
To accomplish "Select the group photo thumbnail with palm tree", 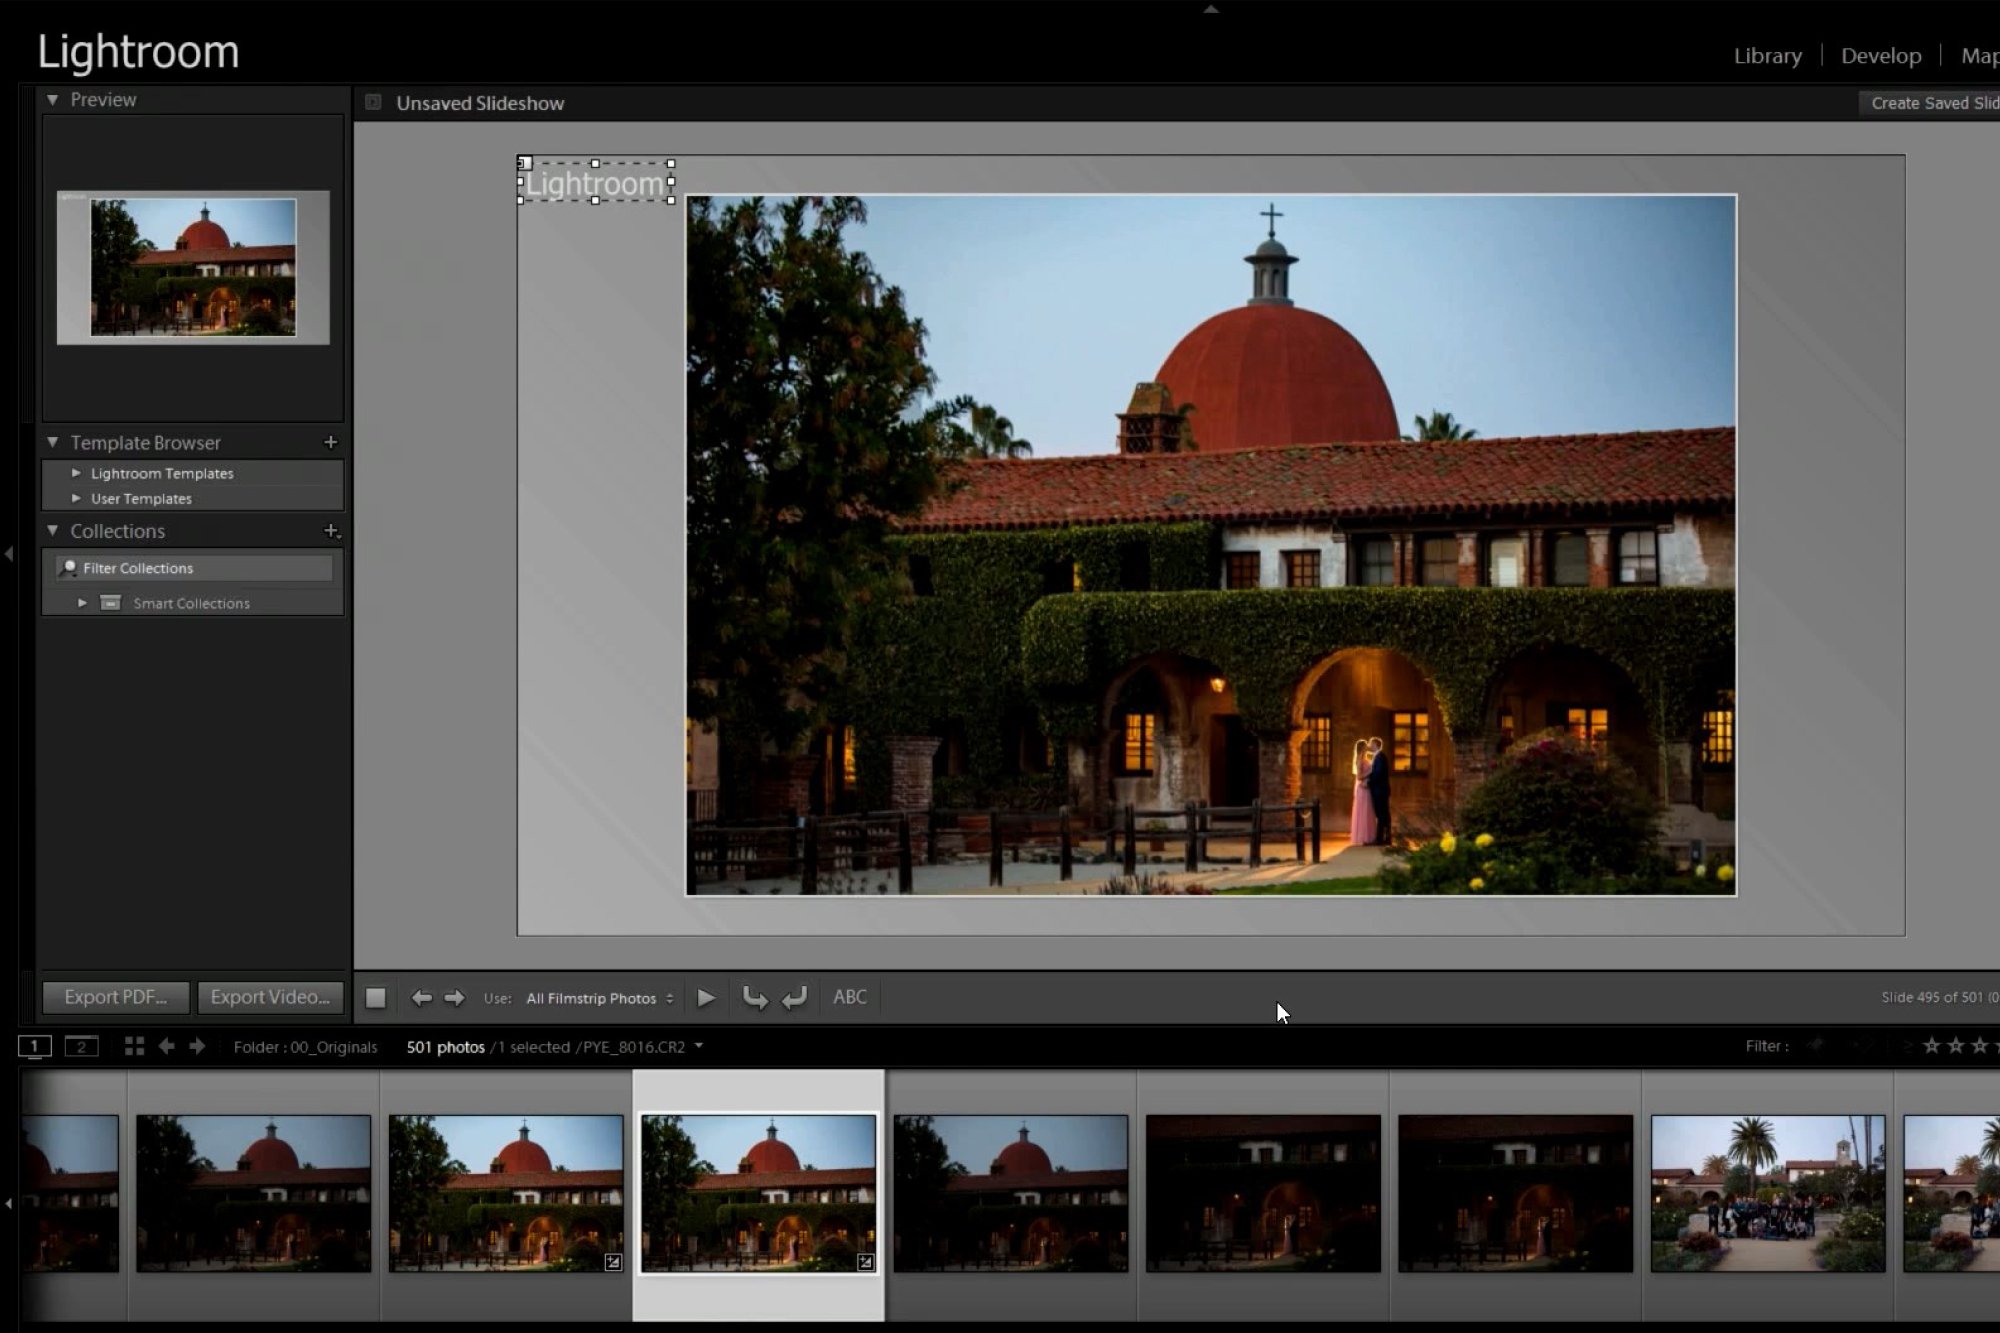I will [1767, 1193].
